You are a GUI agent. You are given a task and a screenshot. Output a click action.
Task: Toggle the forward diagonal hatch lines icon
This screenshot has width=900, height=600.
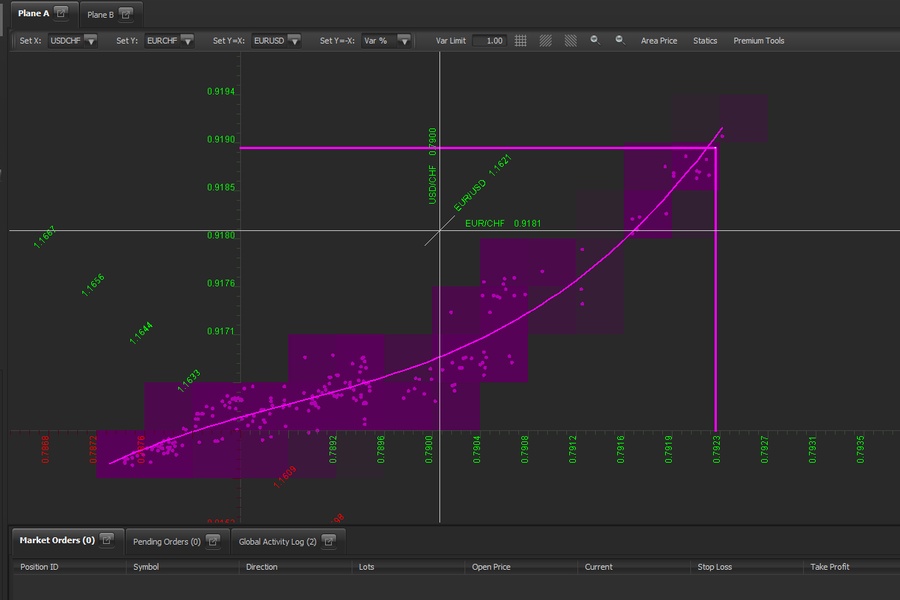[546, 41]
